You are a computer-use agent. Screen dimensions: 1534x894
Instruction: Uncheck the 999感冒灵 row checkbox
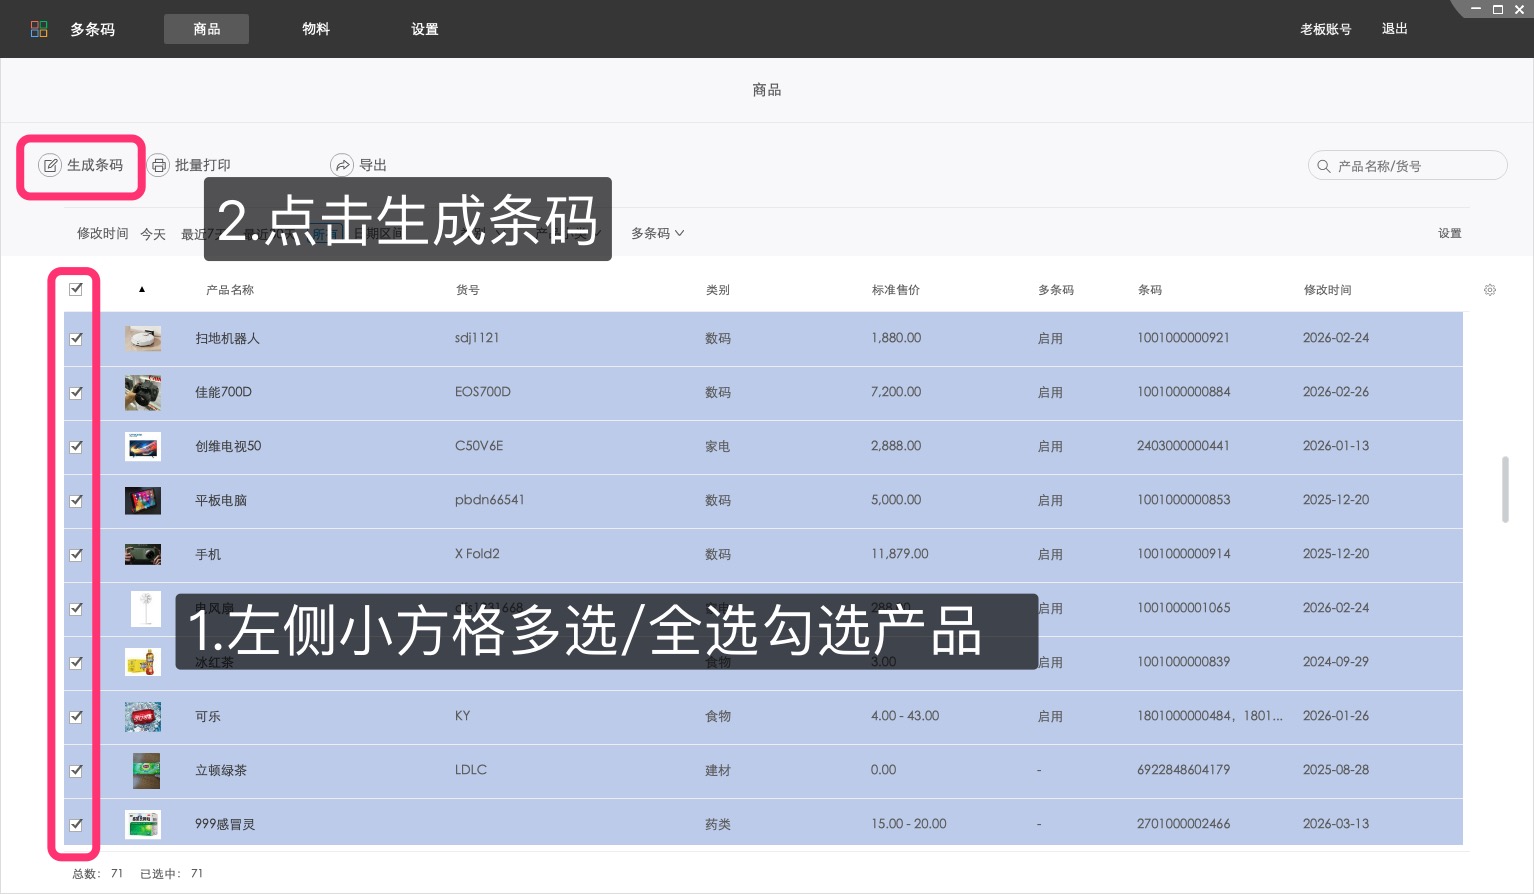(x=76, y=824)
